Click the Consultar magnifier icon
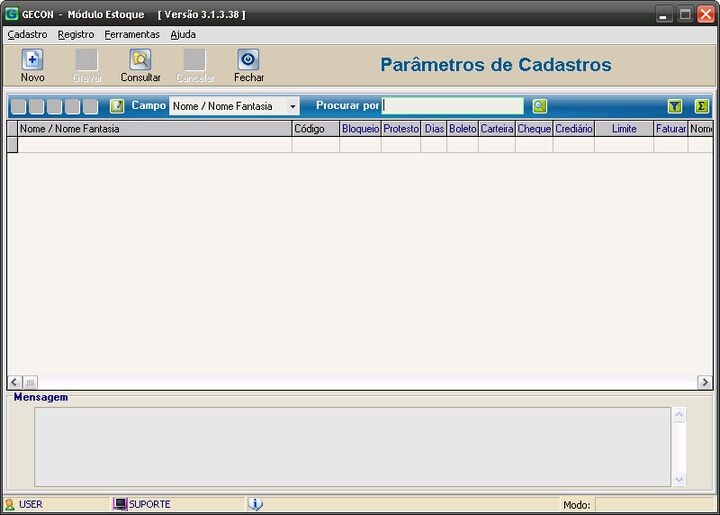The height and width of the screenshot is (515, 720). click(140, 60)
